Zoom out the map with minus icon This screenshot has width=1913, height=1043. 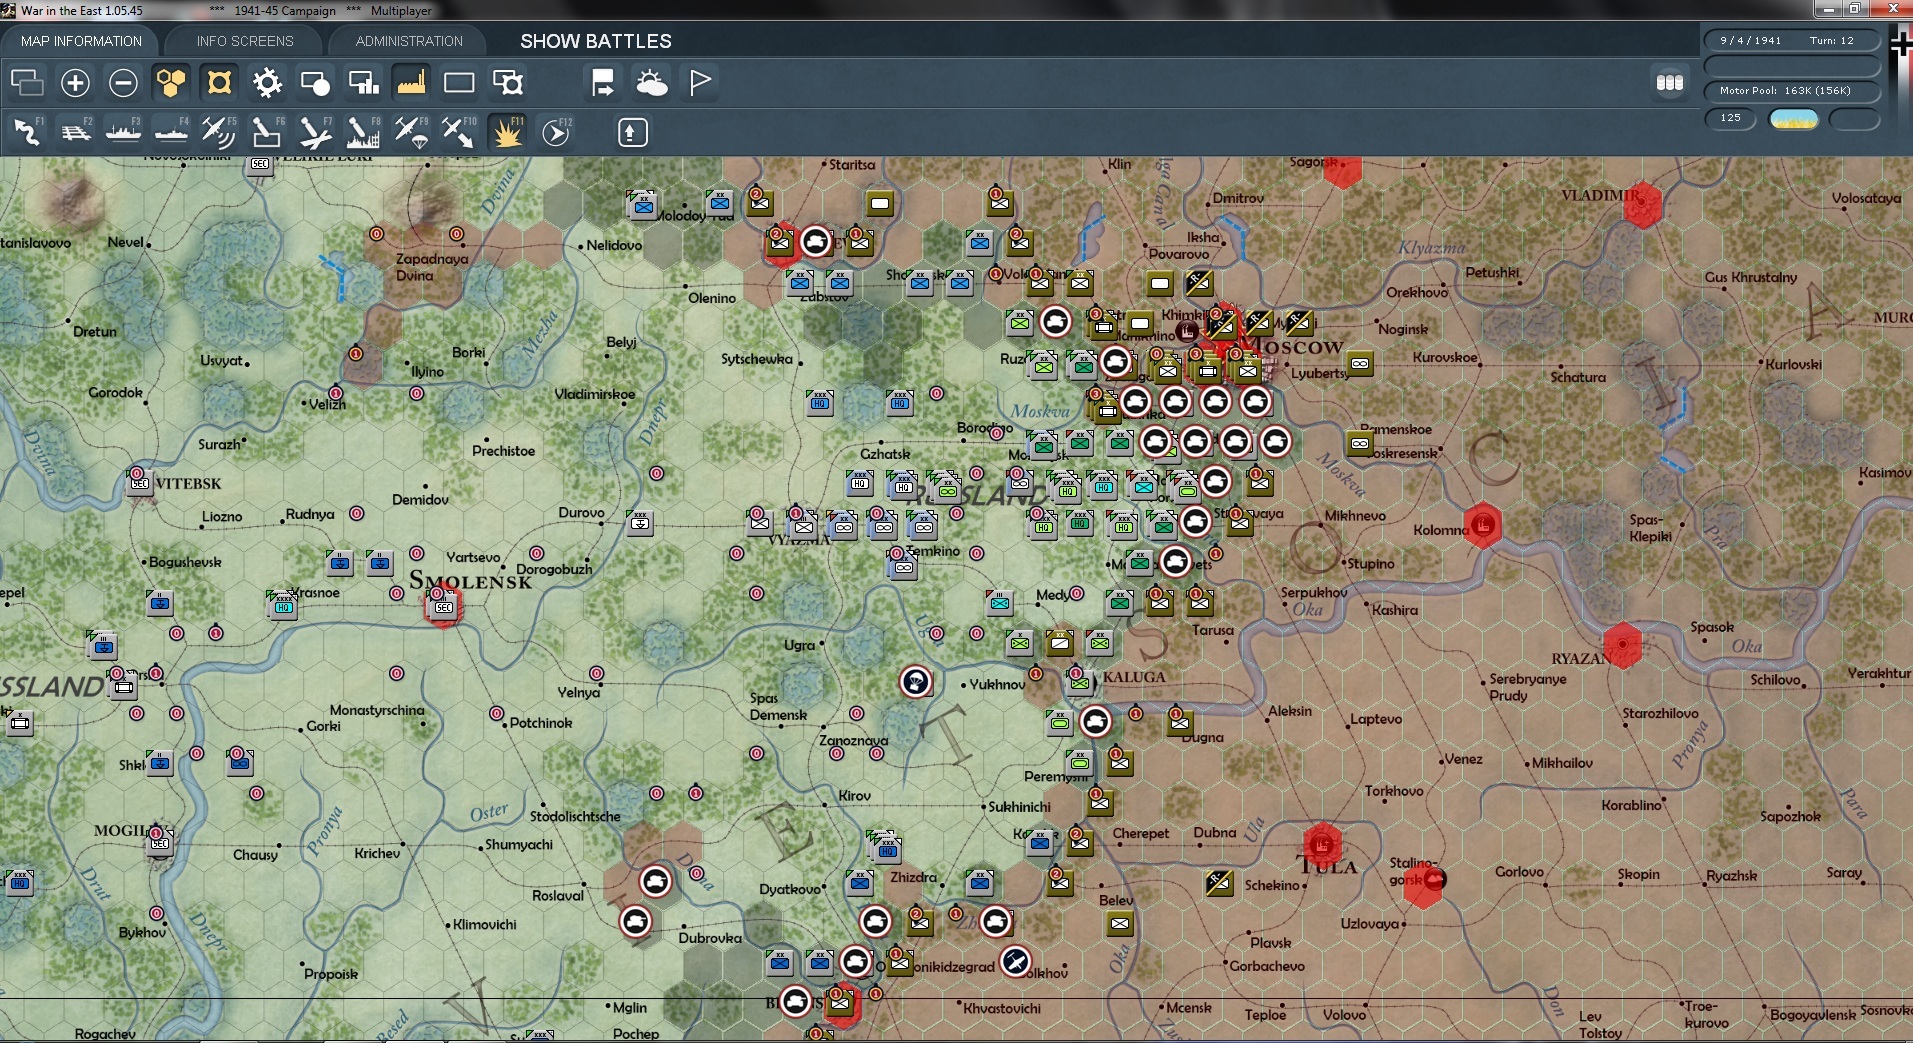point(123,82)
